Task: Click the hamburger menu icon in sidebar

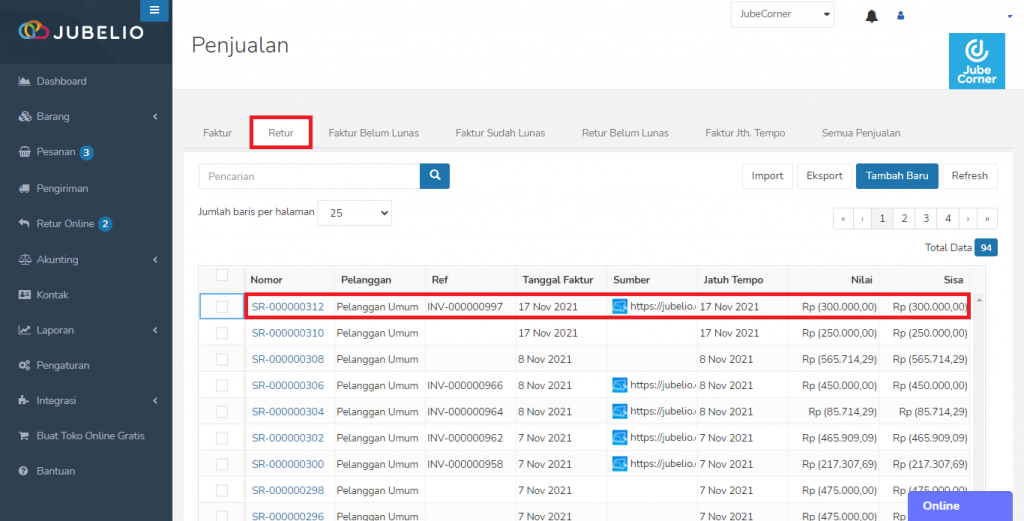Action: tap(154, 10)
